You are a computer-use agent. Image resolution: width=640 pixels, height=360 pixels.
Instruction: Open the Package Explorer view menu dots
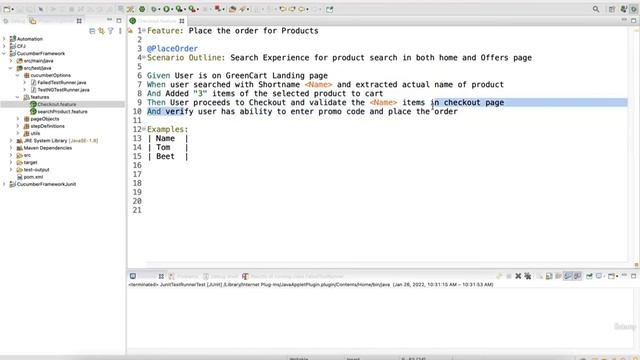pos(120,31)
